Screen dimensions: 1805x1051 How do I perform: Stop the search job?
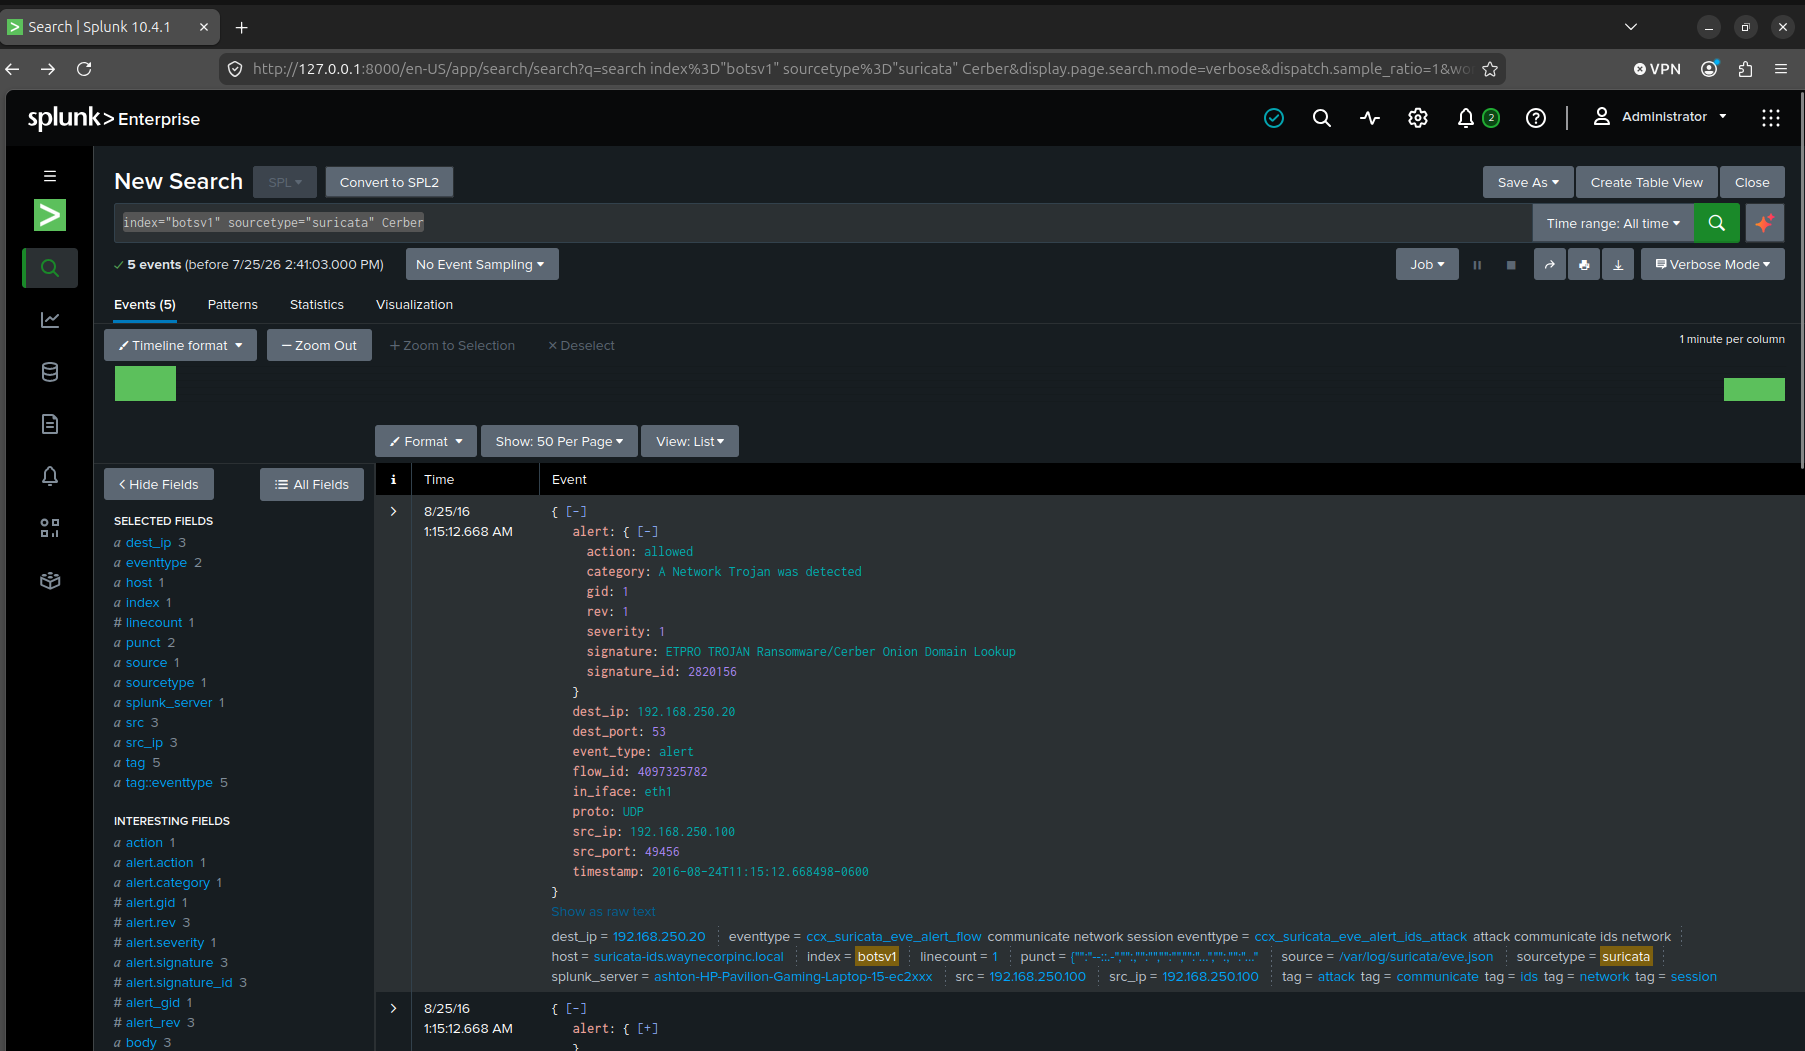(x=1511, y=265)
